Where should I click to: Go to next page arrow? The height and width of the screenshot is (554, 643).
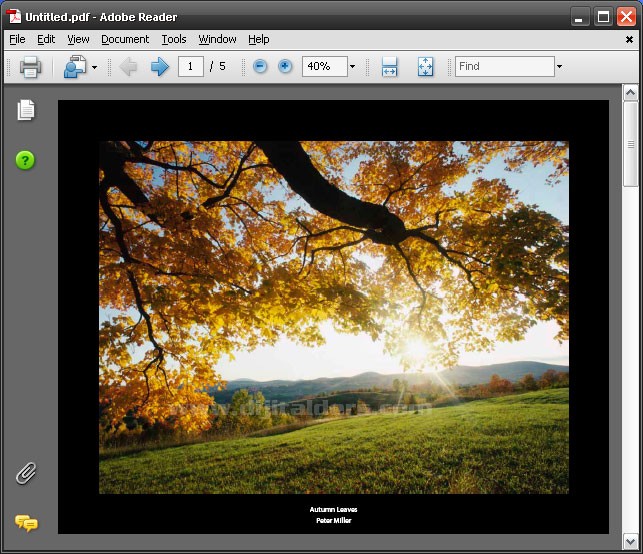point(160,66)
